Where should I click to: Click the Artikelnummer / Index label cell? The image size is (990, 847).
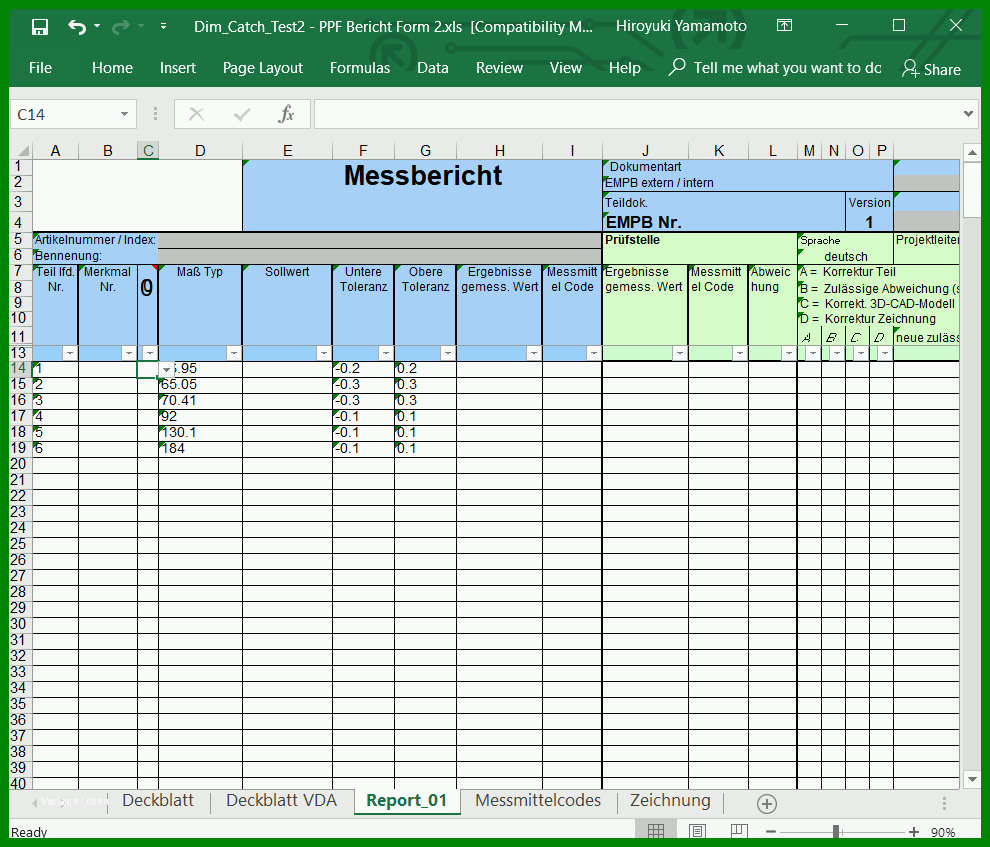(x=95, y=240)
